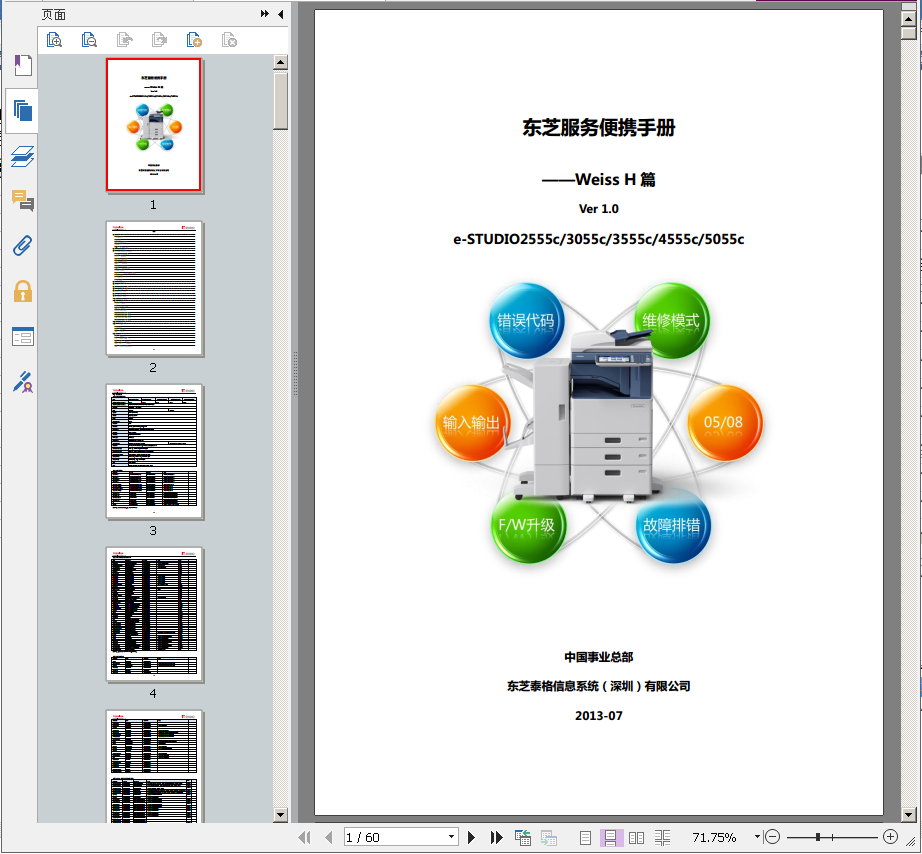Click the 中国事业总部 text
The height and width of the screenshot is (854, 922).
click(599, 657)
